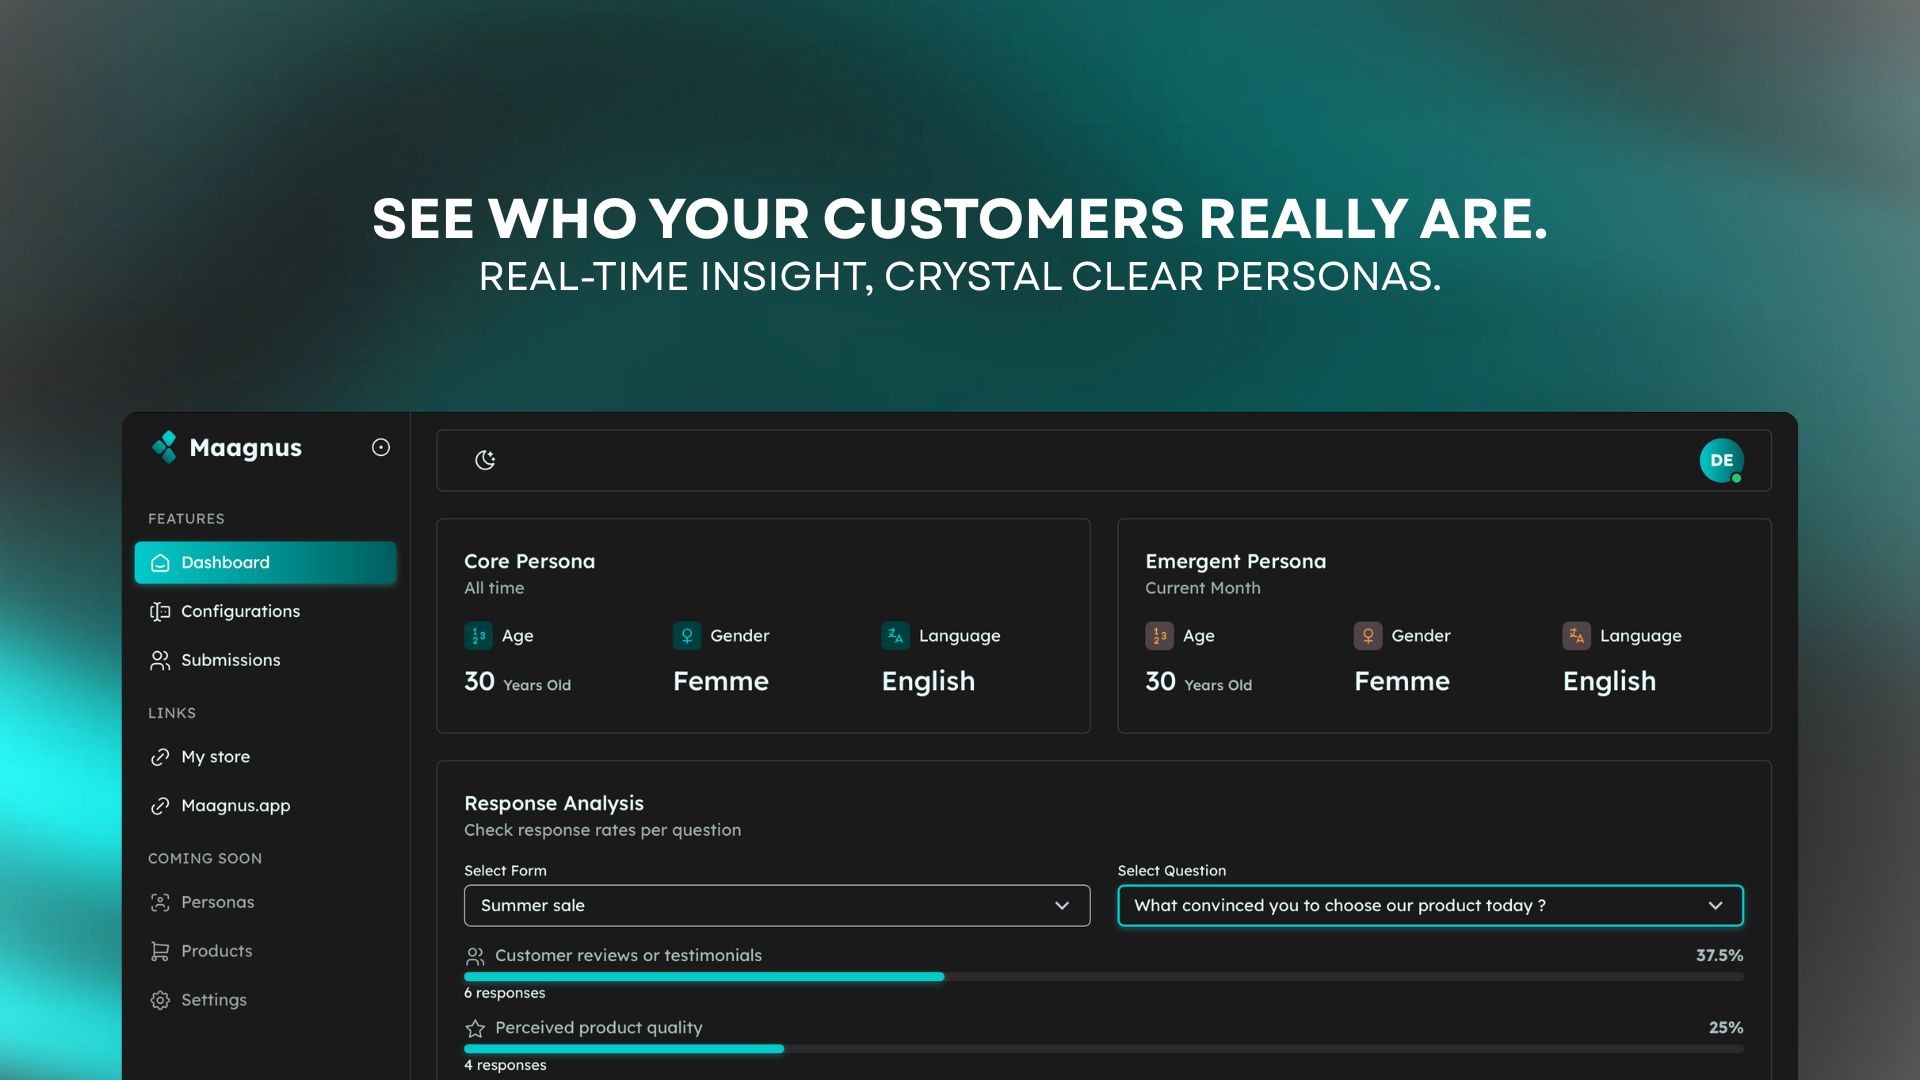Open the DE user avatar
Image resolution: width=1920 pixels, height=1080 pixels.
(1721, 460)
